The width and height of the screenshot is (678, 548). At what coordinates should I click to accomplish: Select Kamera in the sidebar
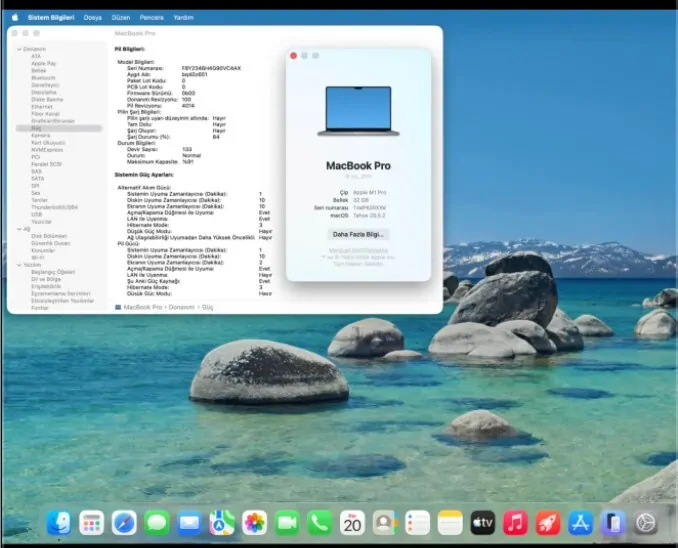(41, 135)
